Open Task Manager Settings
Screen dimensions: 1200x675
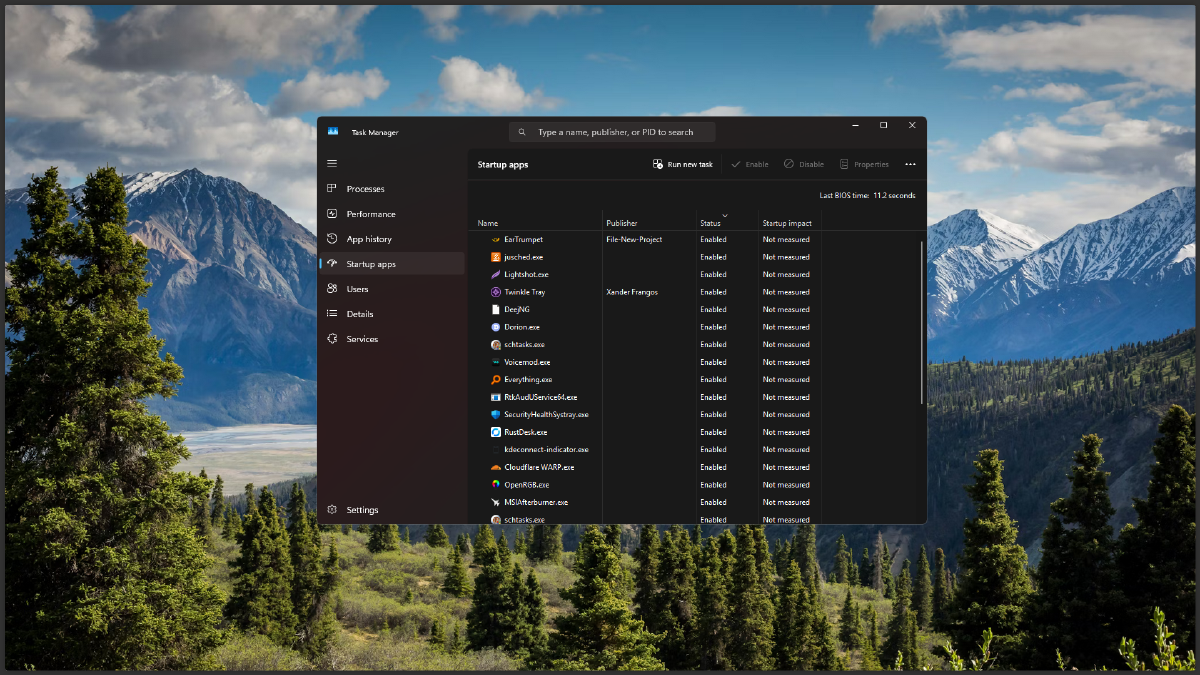(362, 510)
